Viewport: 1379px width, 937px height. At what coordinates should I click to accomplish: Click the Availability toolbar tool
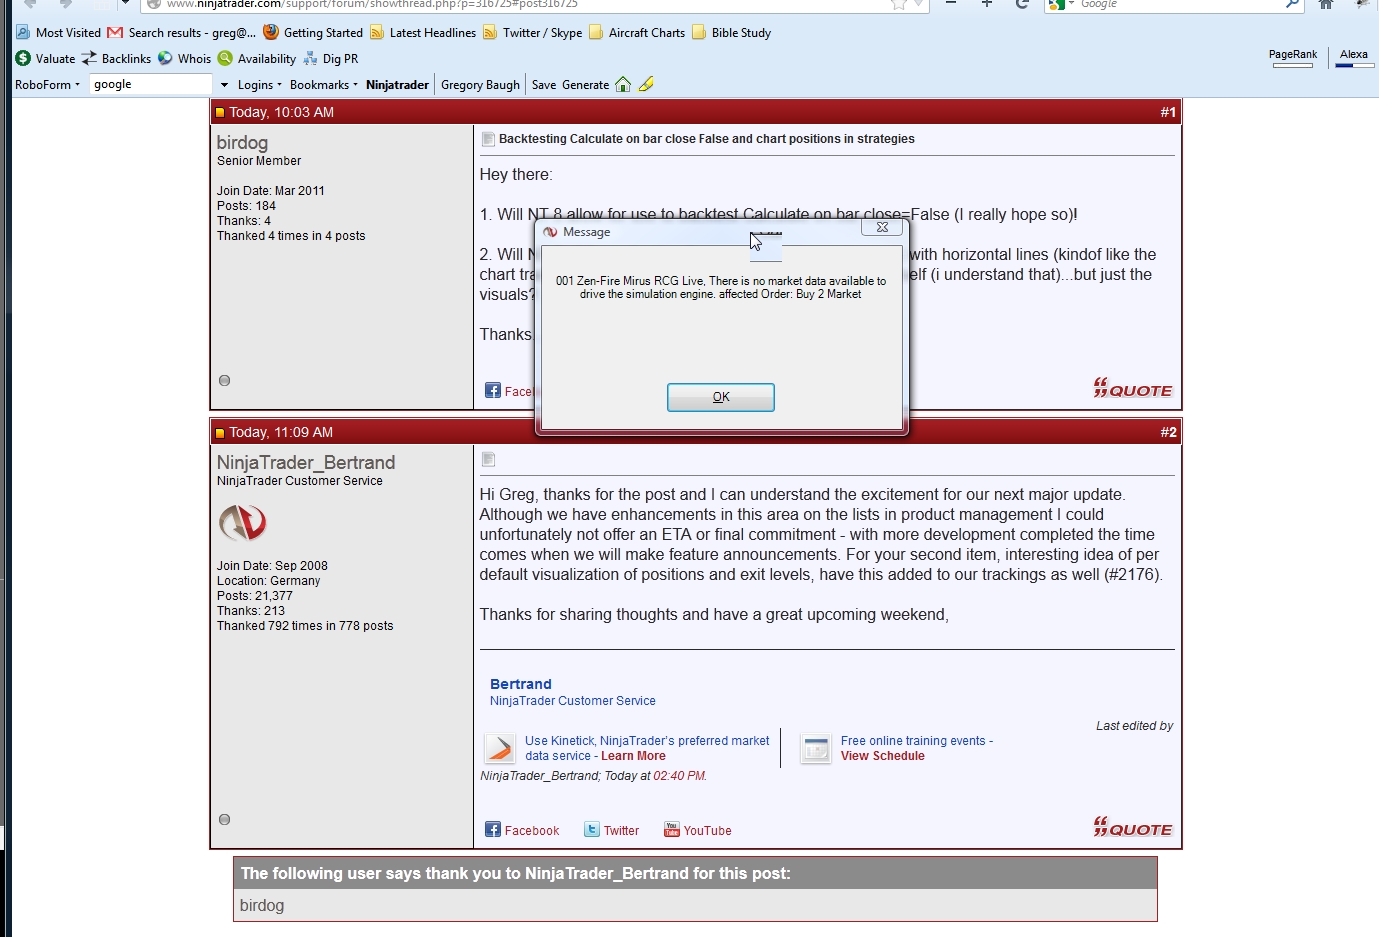(257, 59)
